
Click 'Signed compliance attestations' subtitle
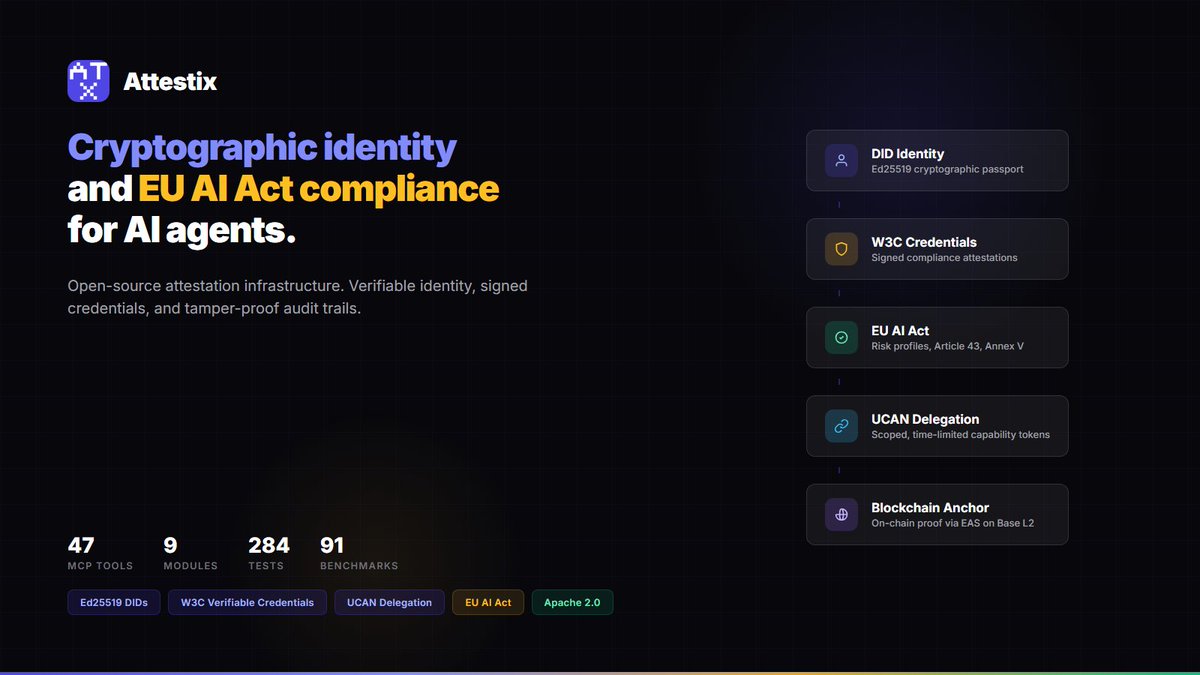(944, 258)
